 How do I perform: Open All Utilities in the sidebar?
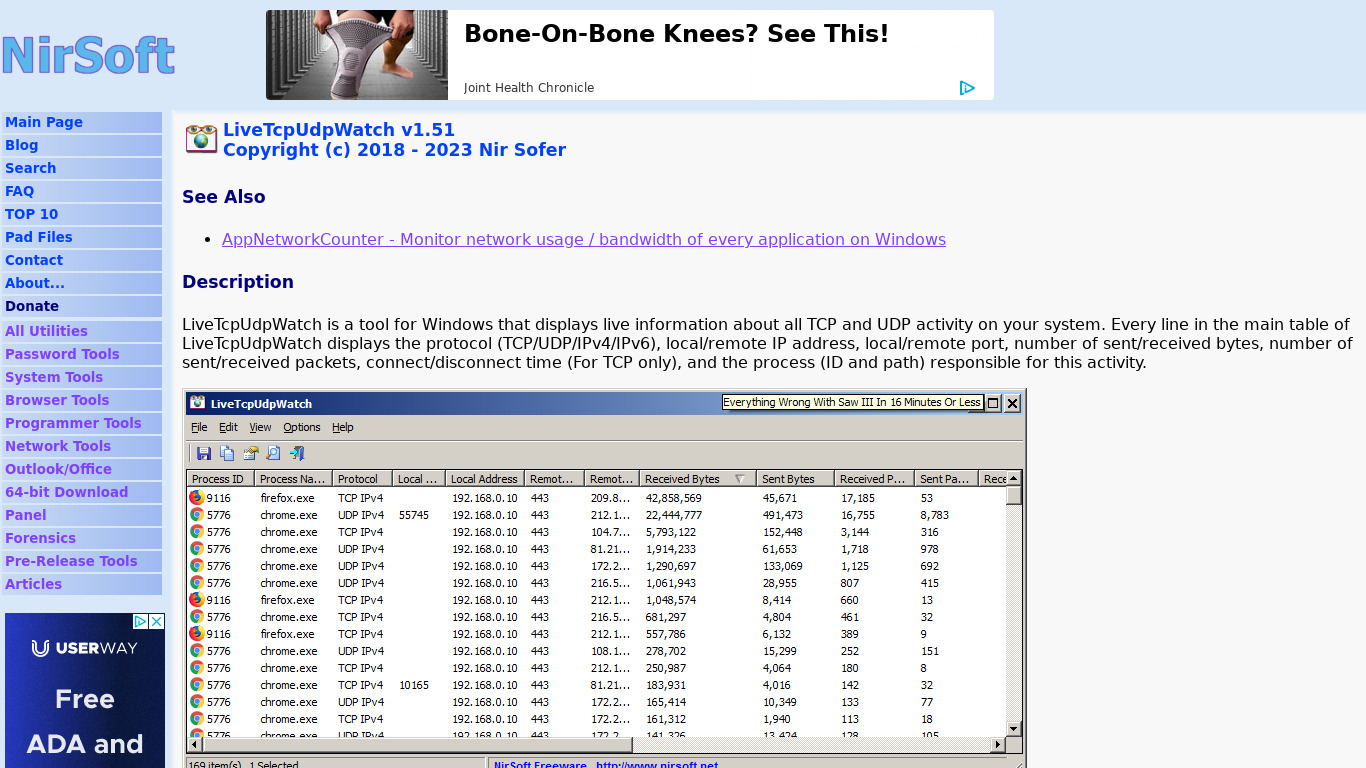point(46,331)
